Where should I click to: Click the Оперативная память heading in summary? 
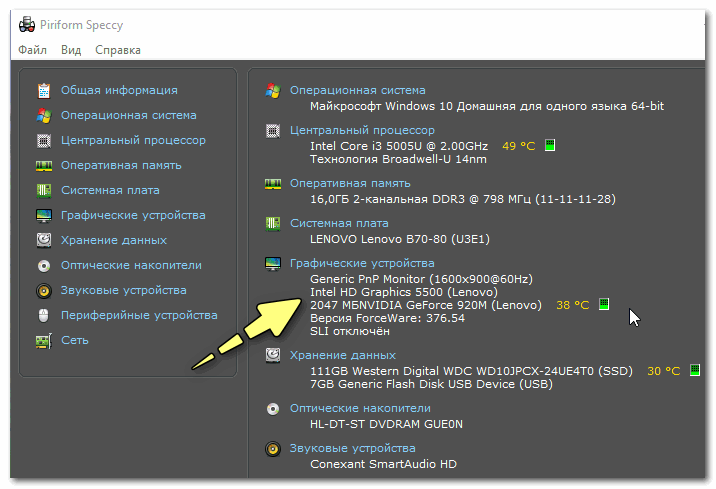pos(350,184)
